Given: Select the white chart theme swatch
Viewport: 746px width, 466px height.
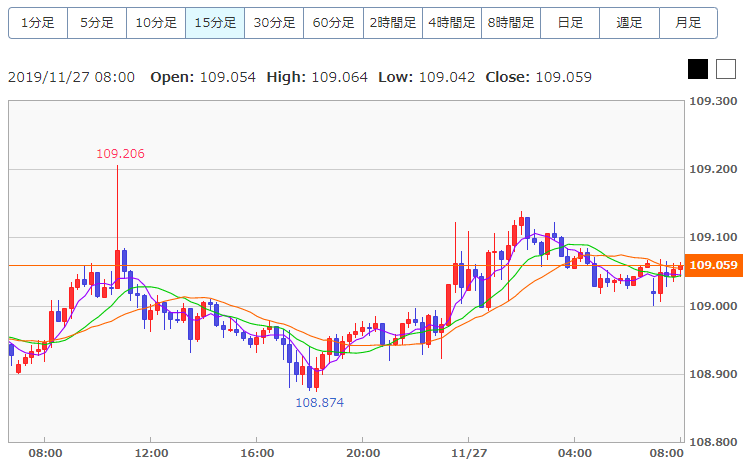Looking at the screenshot, I should pyautogui.click(x=726, y=69).
